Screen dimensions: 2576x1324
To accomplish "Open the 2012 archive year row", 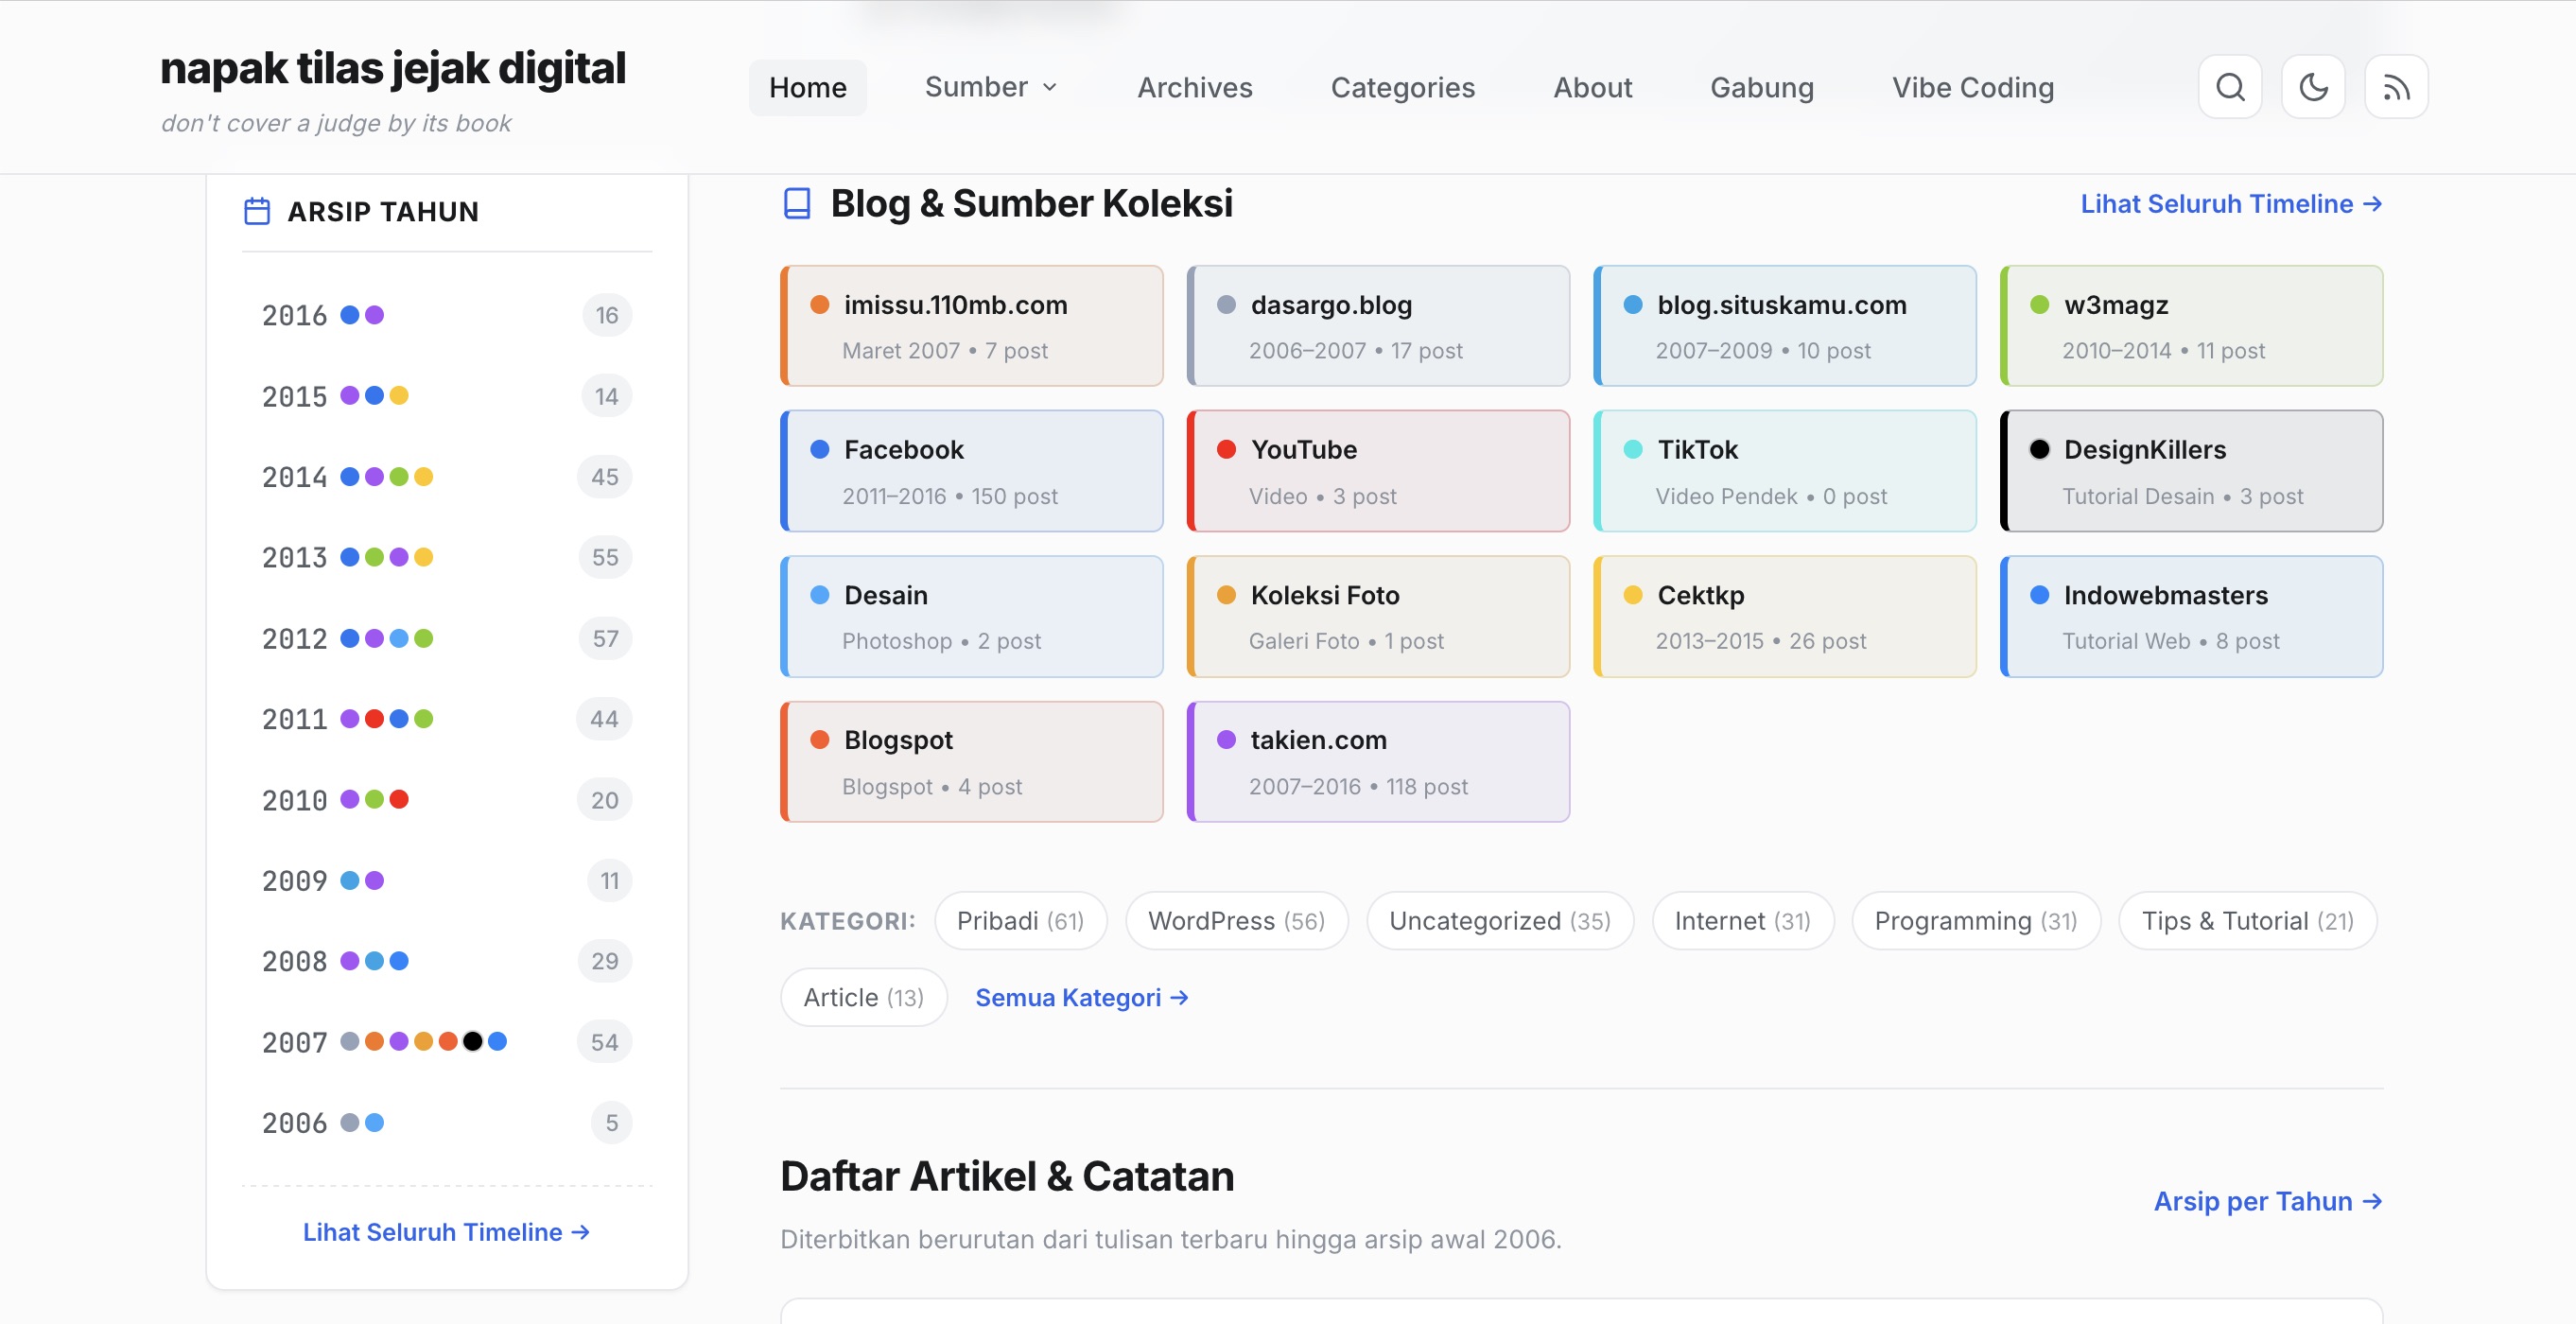I will pyautogui.click(x=447, y=638).
